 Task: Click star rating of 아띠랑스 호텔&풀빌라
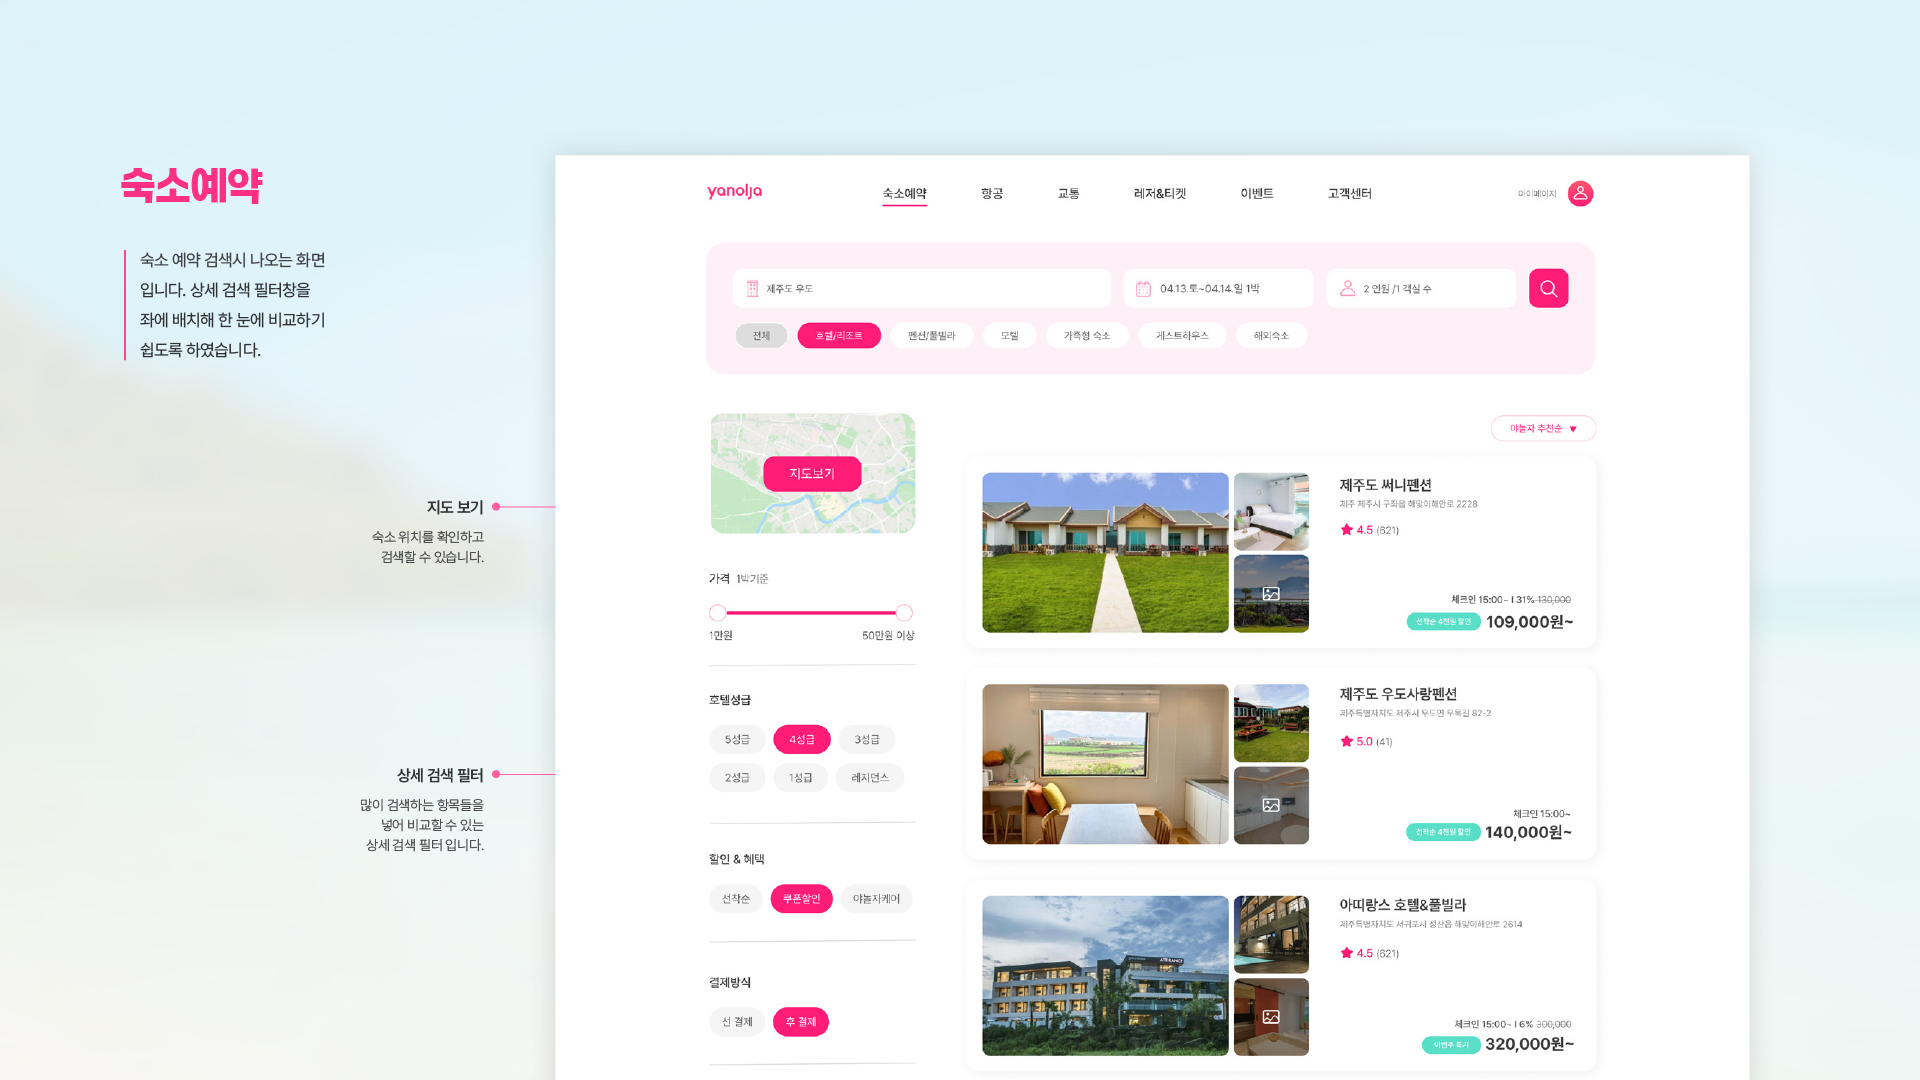tap(1369, 953)
